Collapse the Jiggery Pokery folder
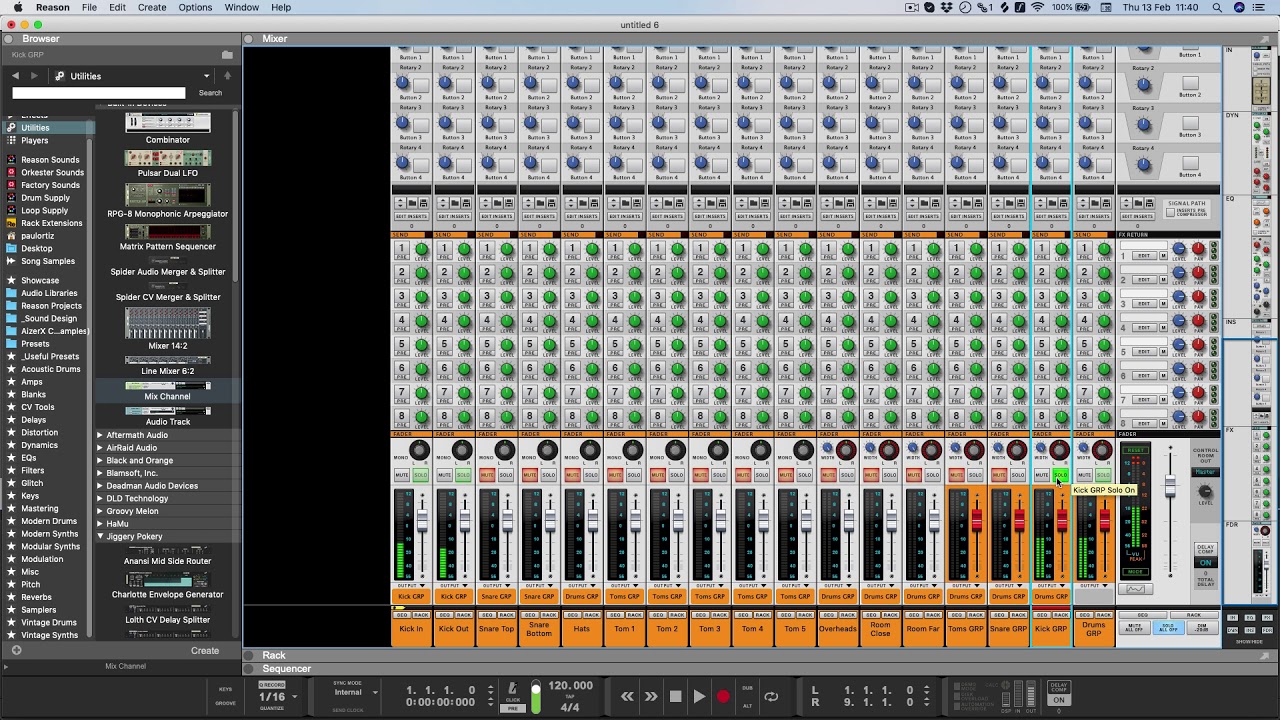Image resolution: width=1280 pixels, height=720 pixels. click(x=100, y=537)
